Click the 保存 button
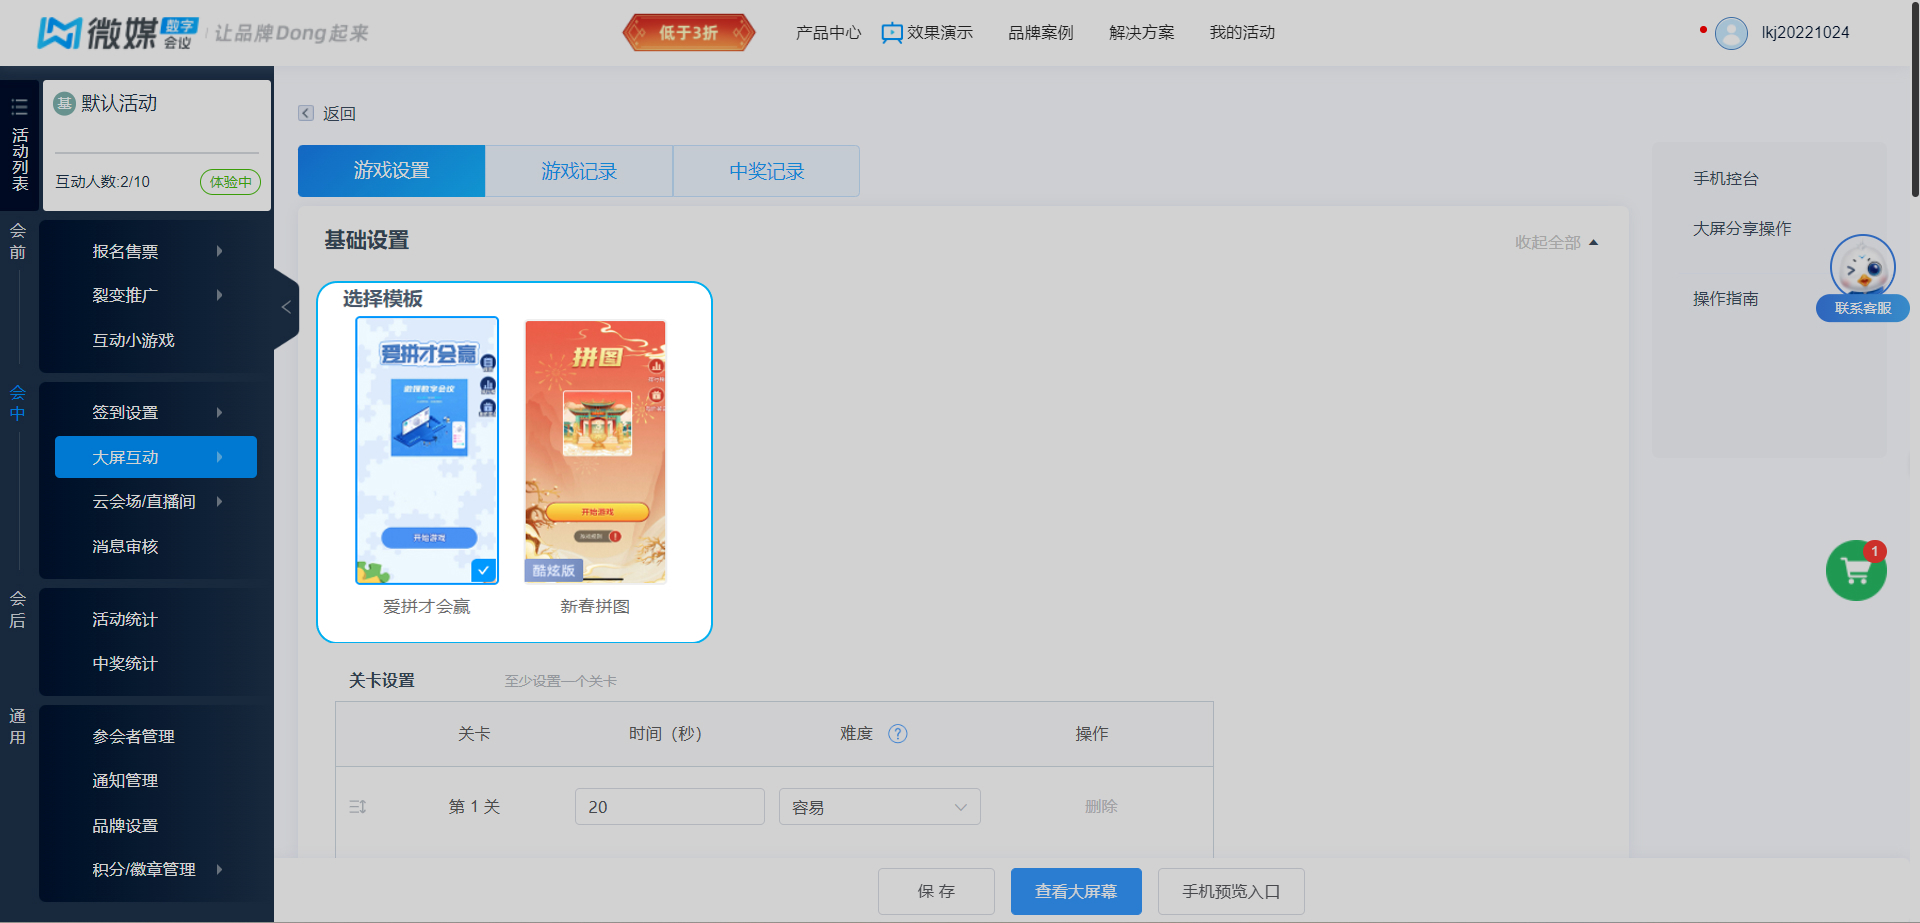 click(936, 891)
